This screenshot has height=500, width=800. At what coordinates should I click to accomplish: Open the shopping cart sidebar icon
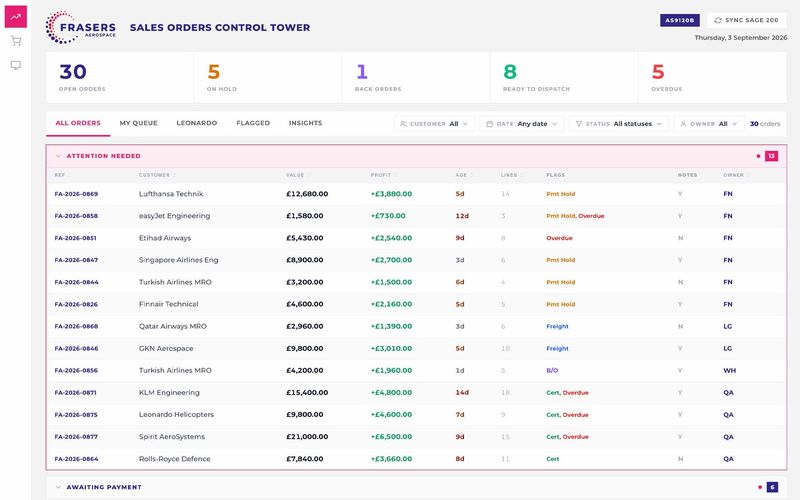(x=16, y=41)
